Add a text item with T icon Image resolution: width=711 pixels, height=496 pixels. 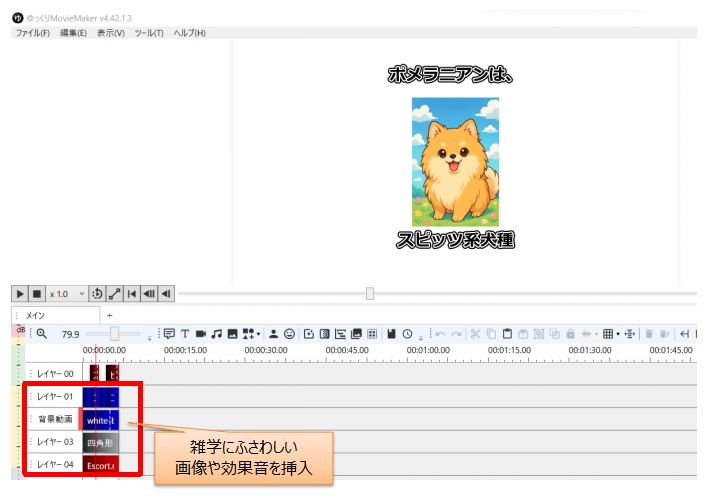185,334
